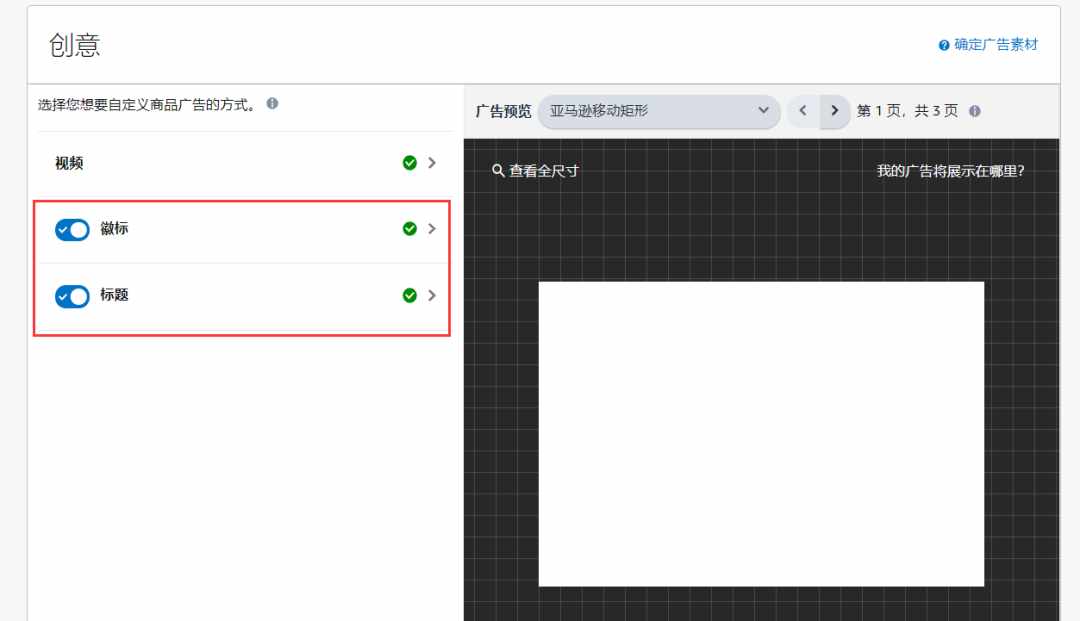Open the 确定广告素材 help link
The width and height of the screenshot is (1080, 621).
coord(995,45)
